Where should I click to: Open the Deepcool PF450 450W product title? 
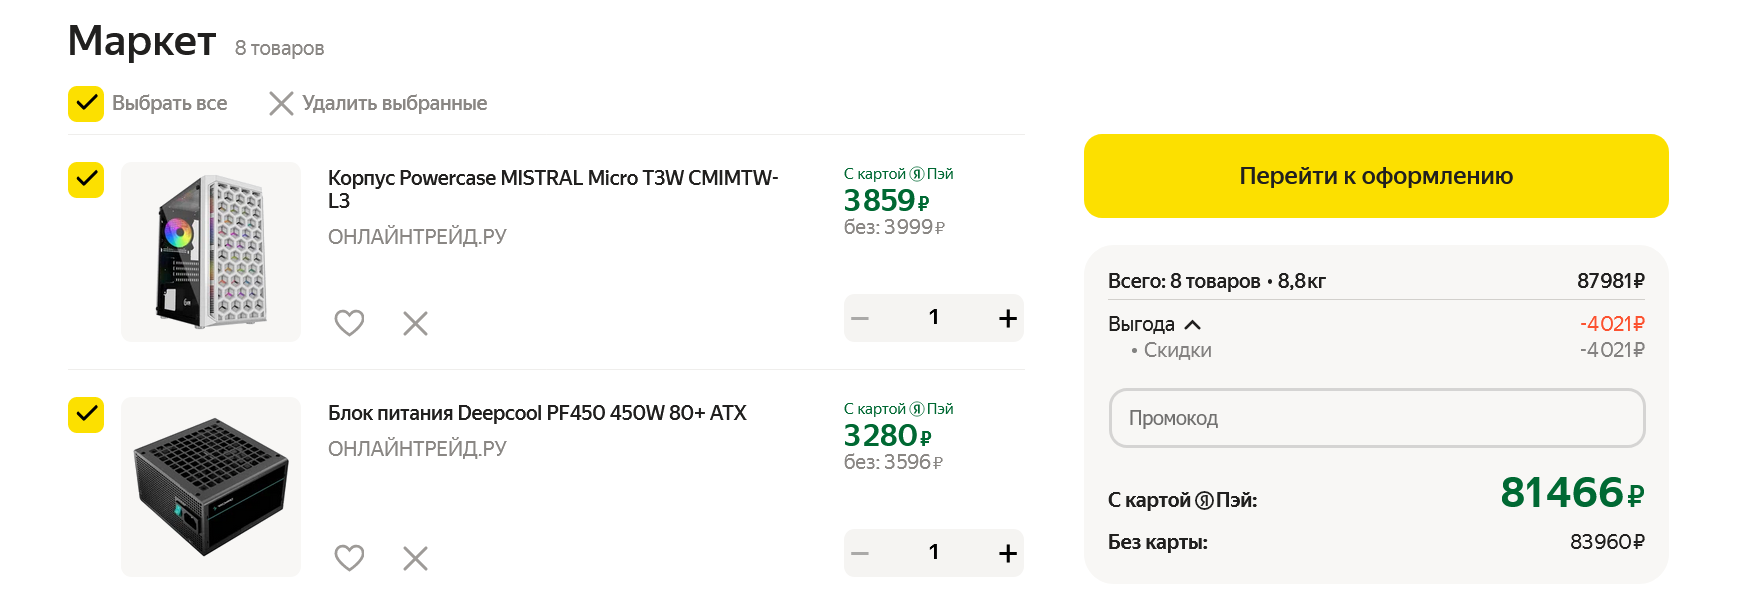click(537, 413)
